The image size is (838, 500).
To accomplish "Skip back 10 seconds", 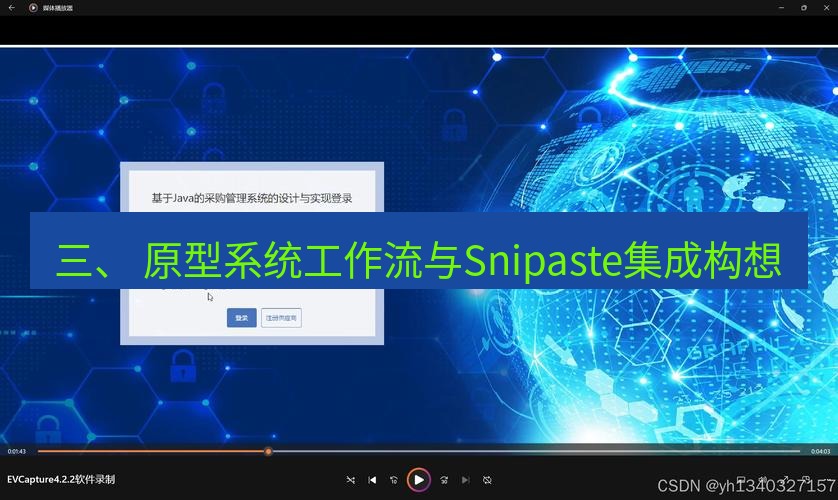I will [394, 480].
